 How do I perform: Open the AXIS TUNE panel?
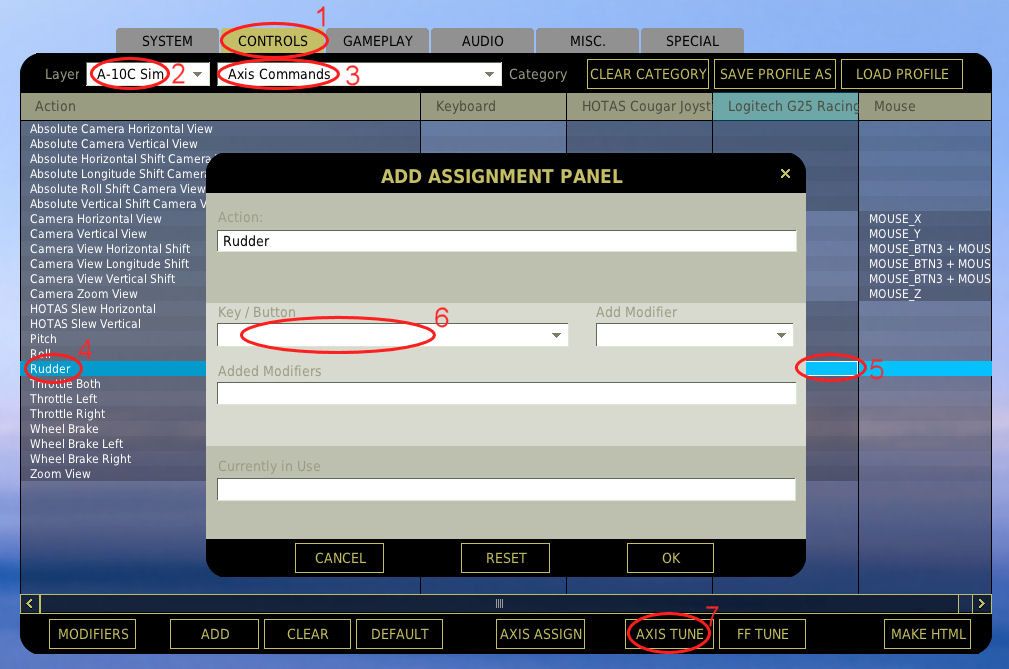click(667, 634)
